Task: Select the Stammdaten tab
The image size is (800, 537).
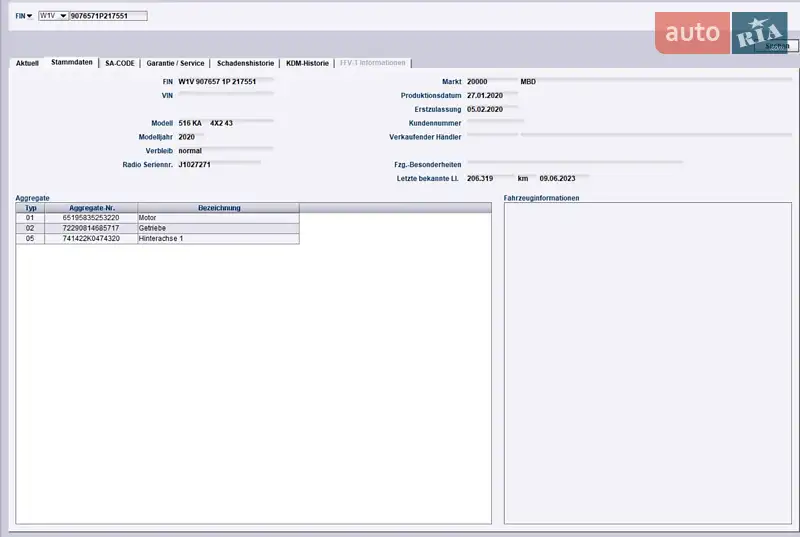Action: coord(72,63)
